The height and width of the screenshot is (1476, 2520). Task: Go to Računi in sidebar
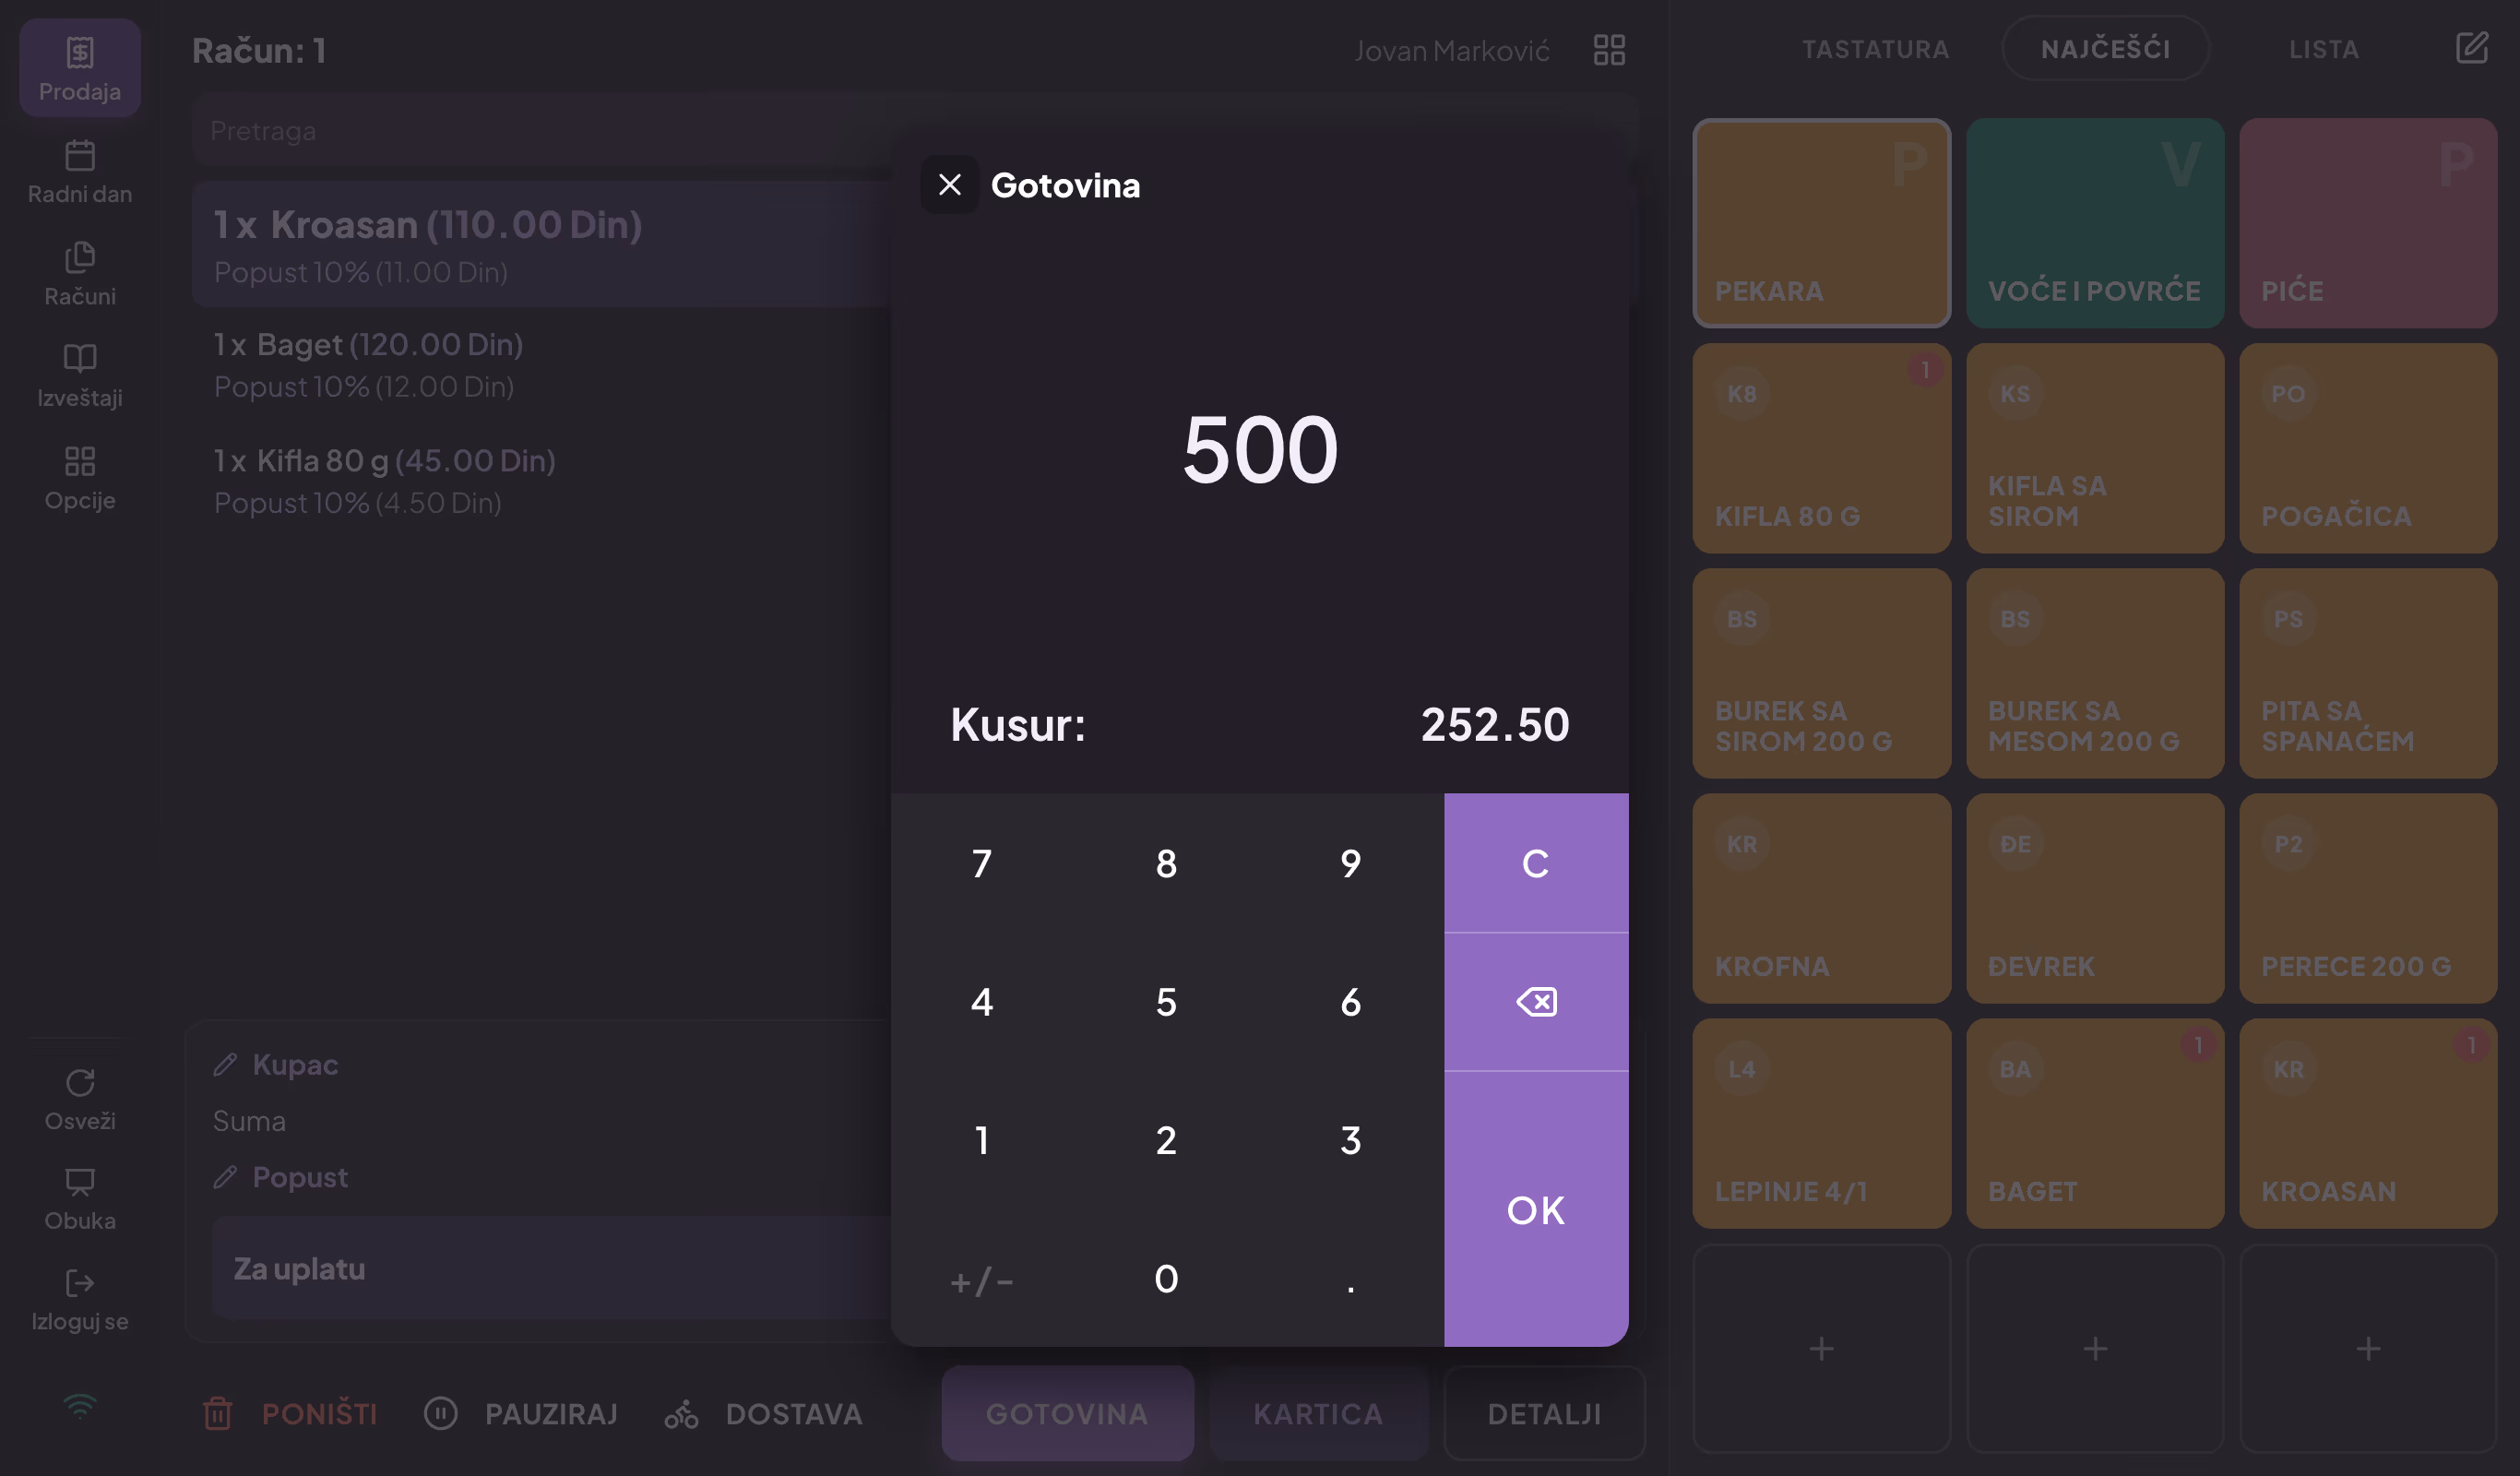pos(79,273)
